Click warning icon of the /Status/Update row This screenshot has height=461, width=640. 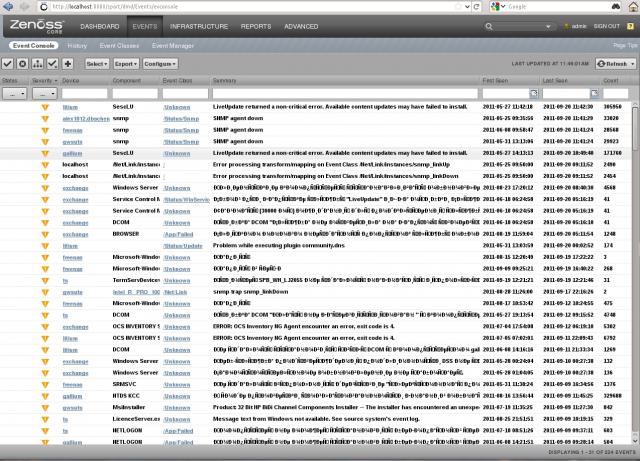coord(45,246)
